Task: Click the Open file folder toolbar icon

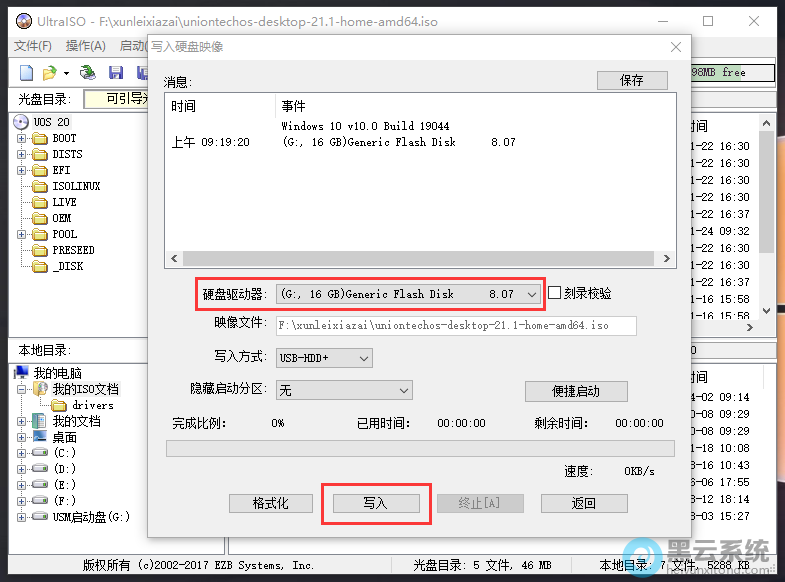Action: (49, 73)
